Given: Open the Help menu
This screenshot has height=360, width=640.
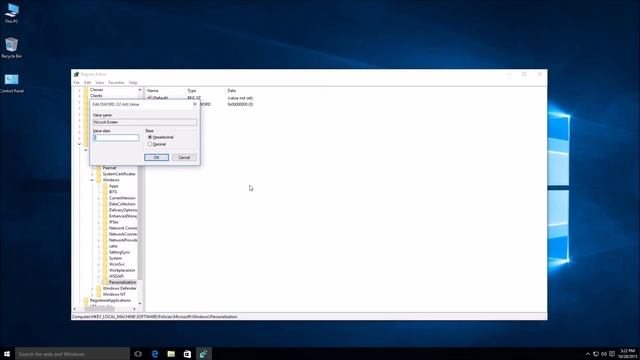Looking at the screenshot, I should tap(133, 82).
